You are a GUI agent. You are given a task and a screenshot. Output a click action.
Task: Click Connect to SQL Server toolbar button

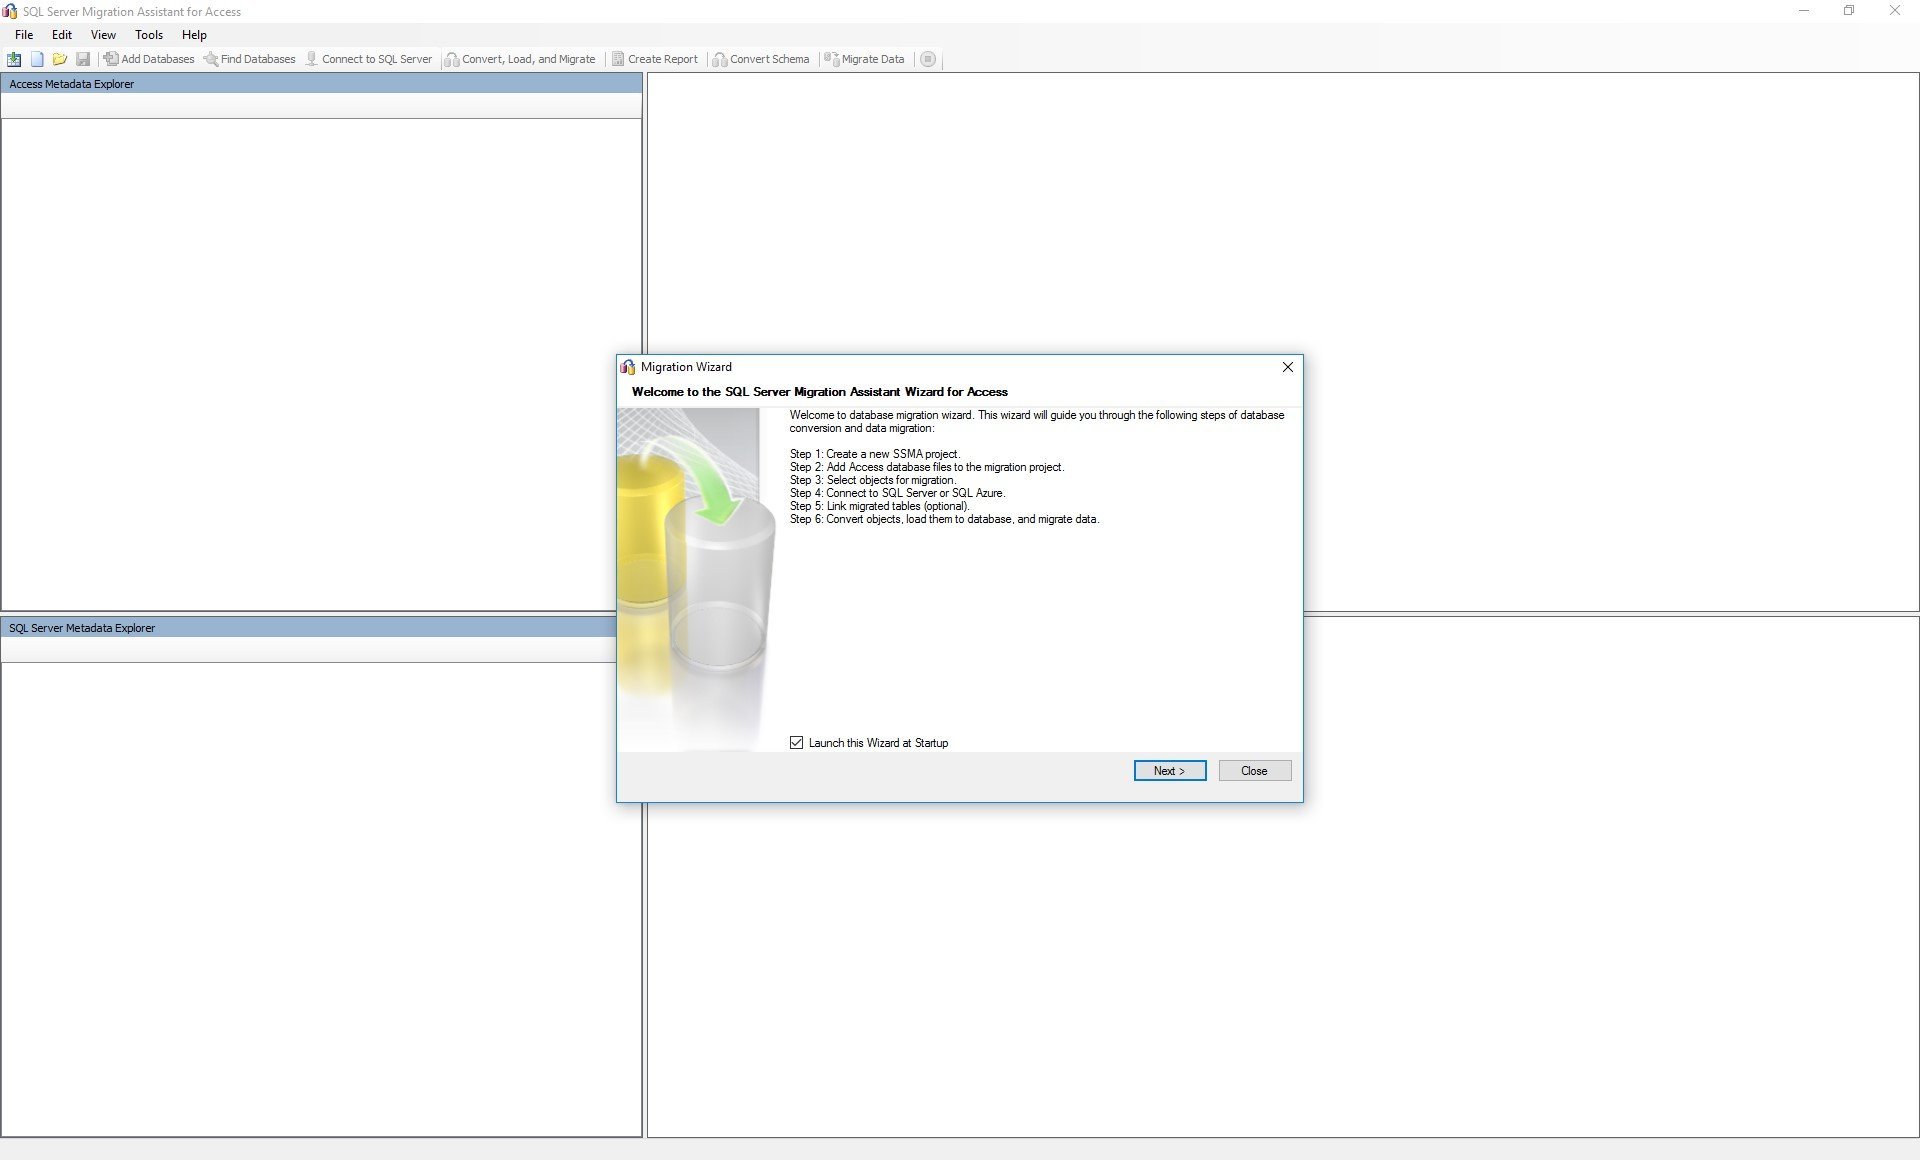coord(369,59)
